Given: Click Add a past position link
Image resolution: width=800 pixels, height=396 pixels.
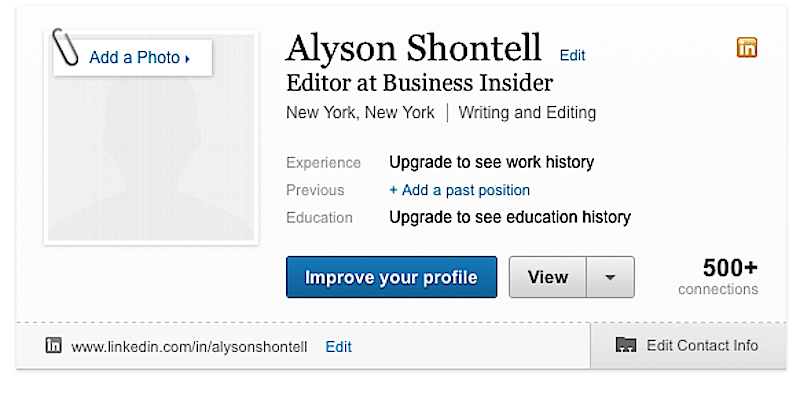Looking at the screenshot, I should (x=459, y=190).
